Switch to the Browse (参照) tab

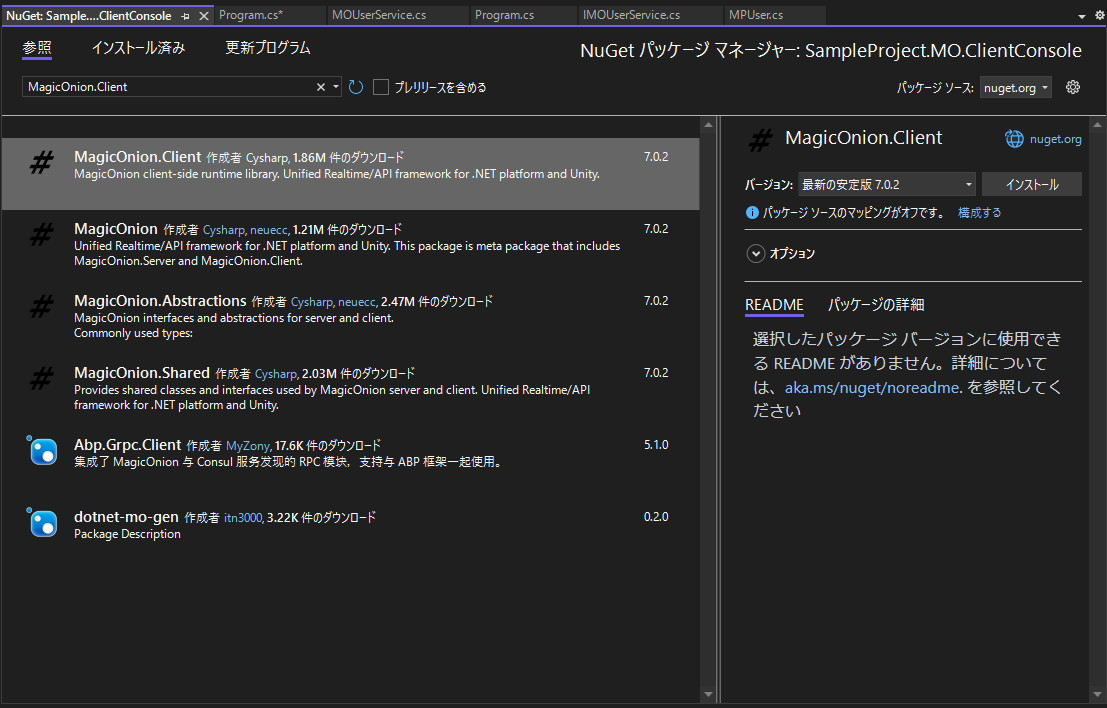pyautogui.click(x=37, y=48)
